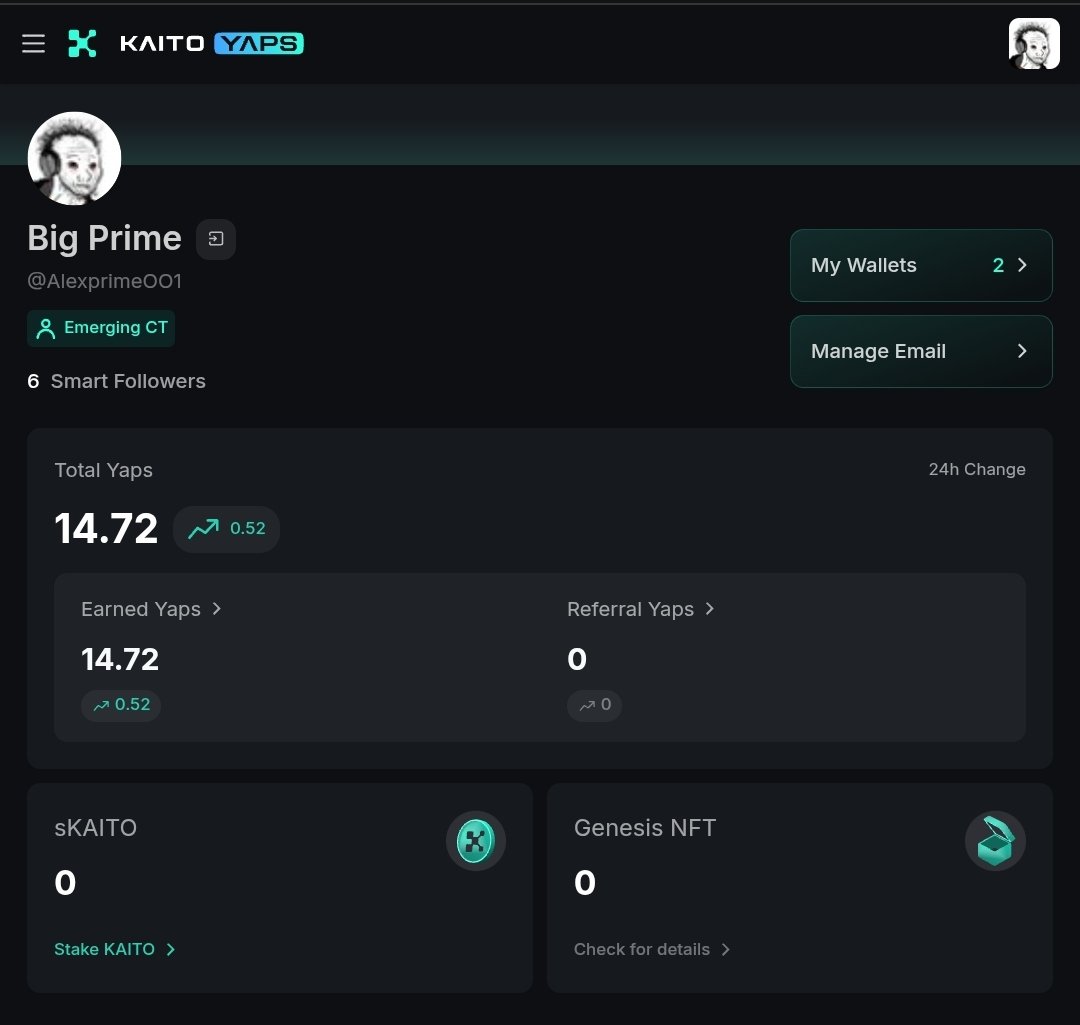Click the @Alexprime001 handle

point(105,281)
